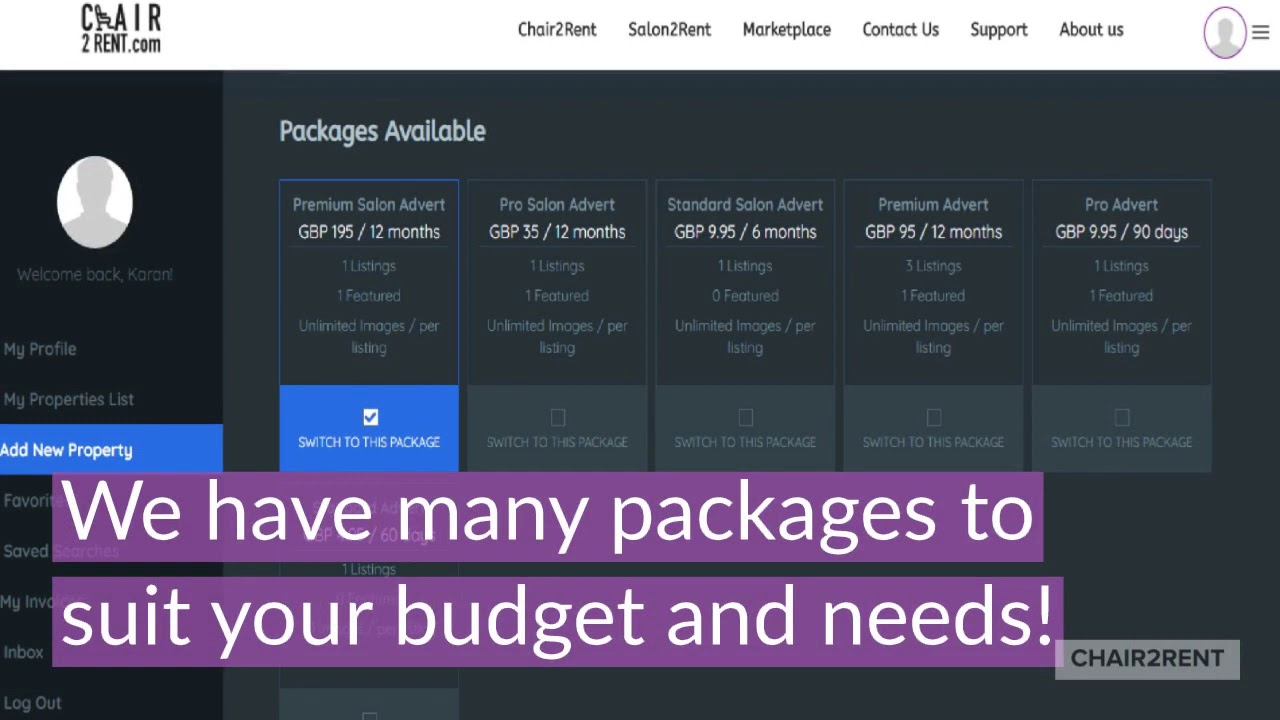Click the Premium Salon Advert title
The height and width of the screenshot is (720, 1280).
pyautogui.click(x=369, y=204)
